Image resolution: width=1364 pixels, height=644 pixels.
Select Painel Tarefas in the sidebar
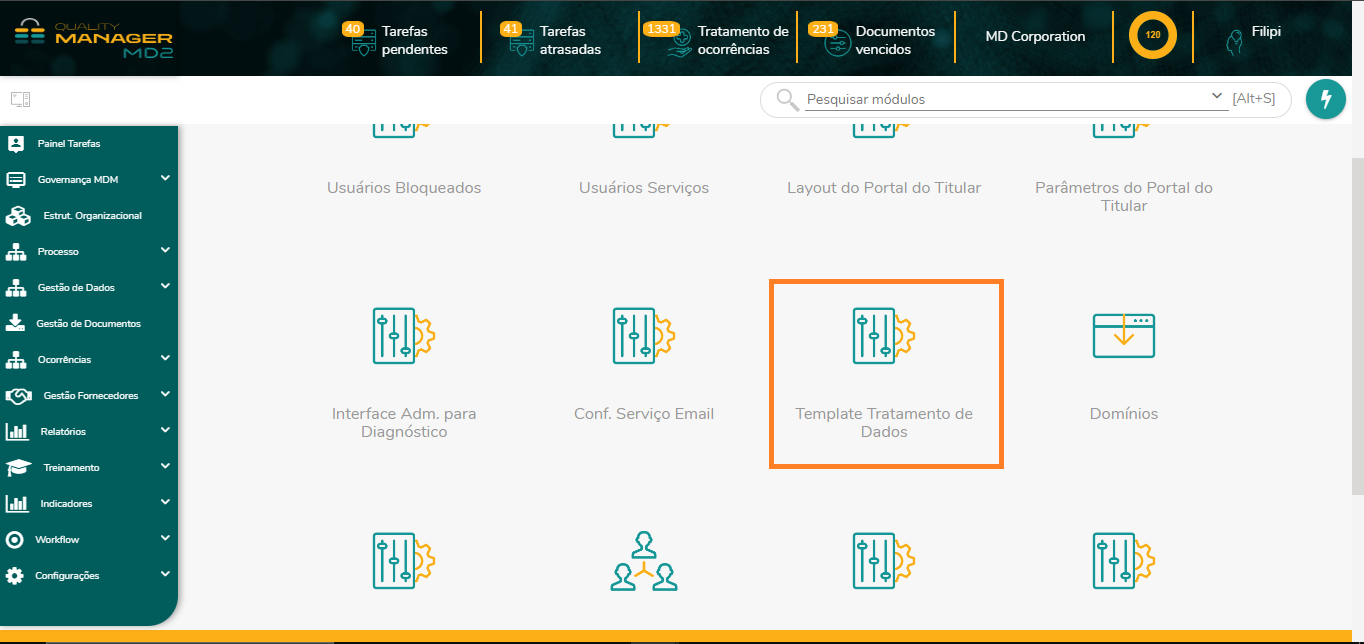tap(68, 144)
